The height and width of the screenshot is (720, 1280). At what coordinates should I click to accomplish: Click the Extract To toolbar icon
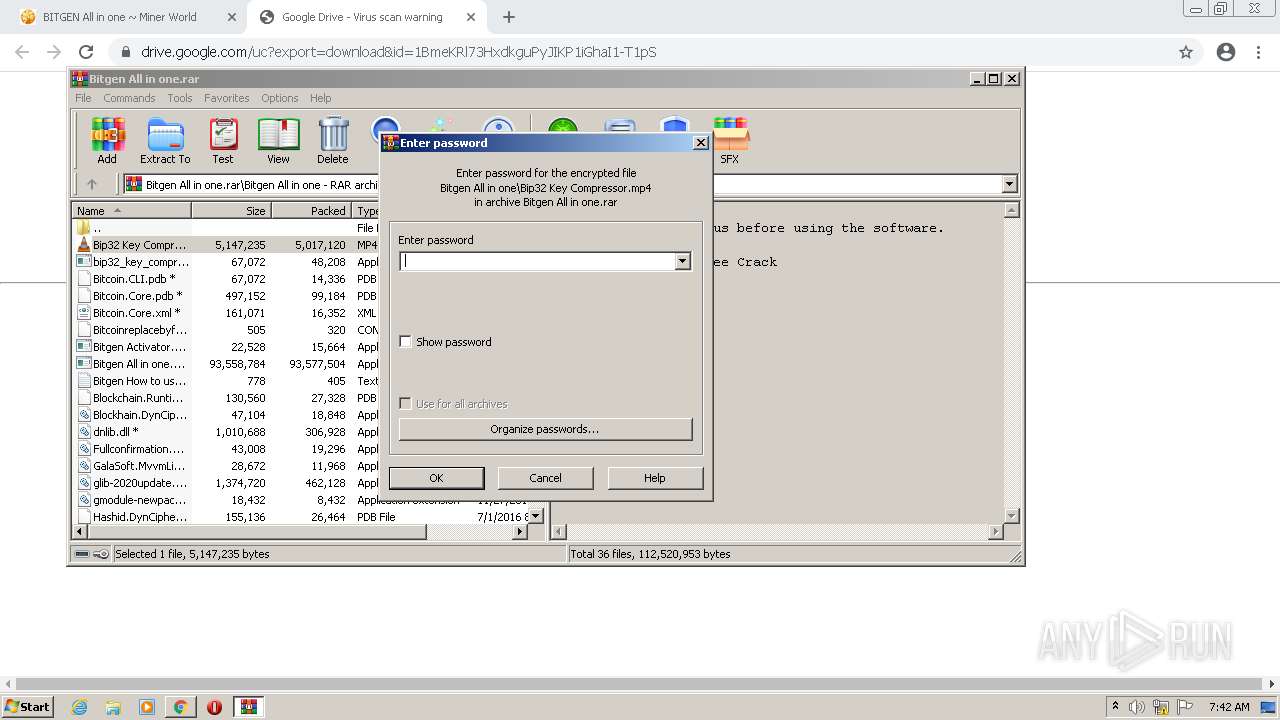pyautogui.click(x=165, y=141)
